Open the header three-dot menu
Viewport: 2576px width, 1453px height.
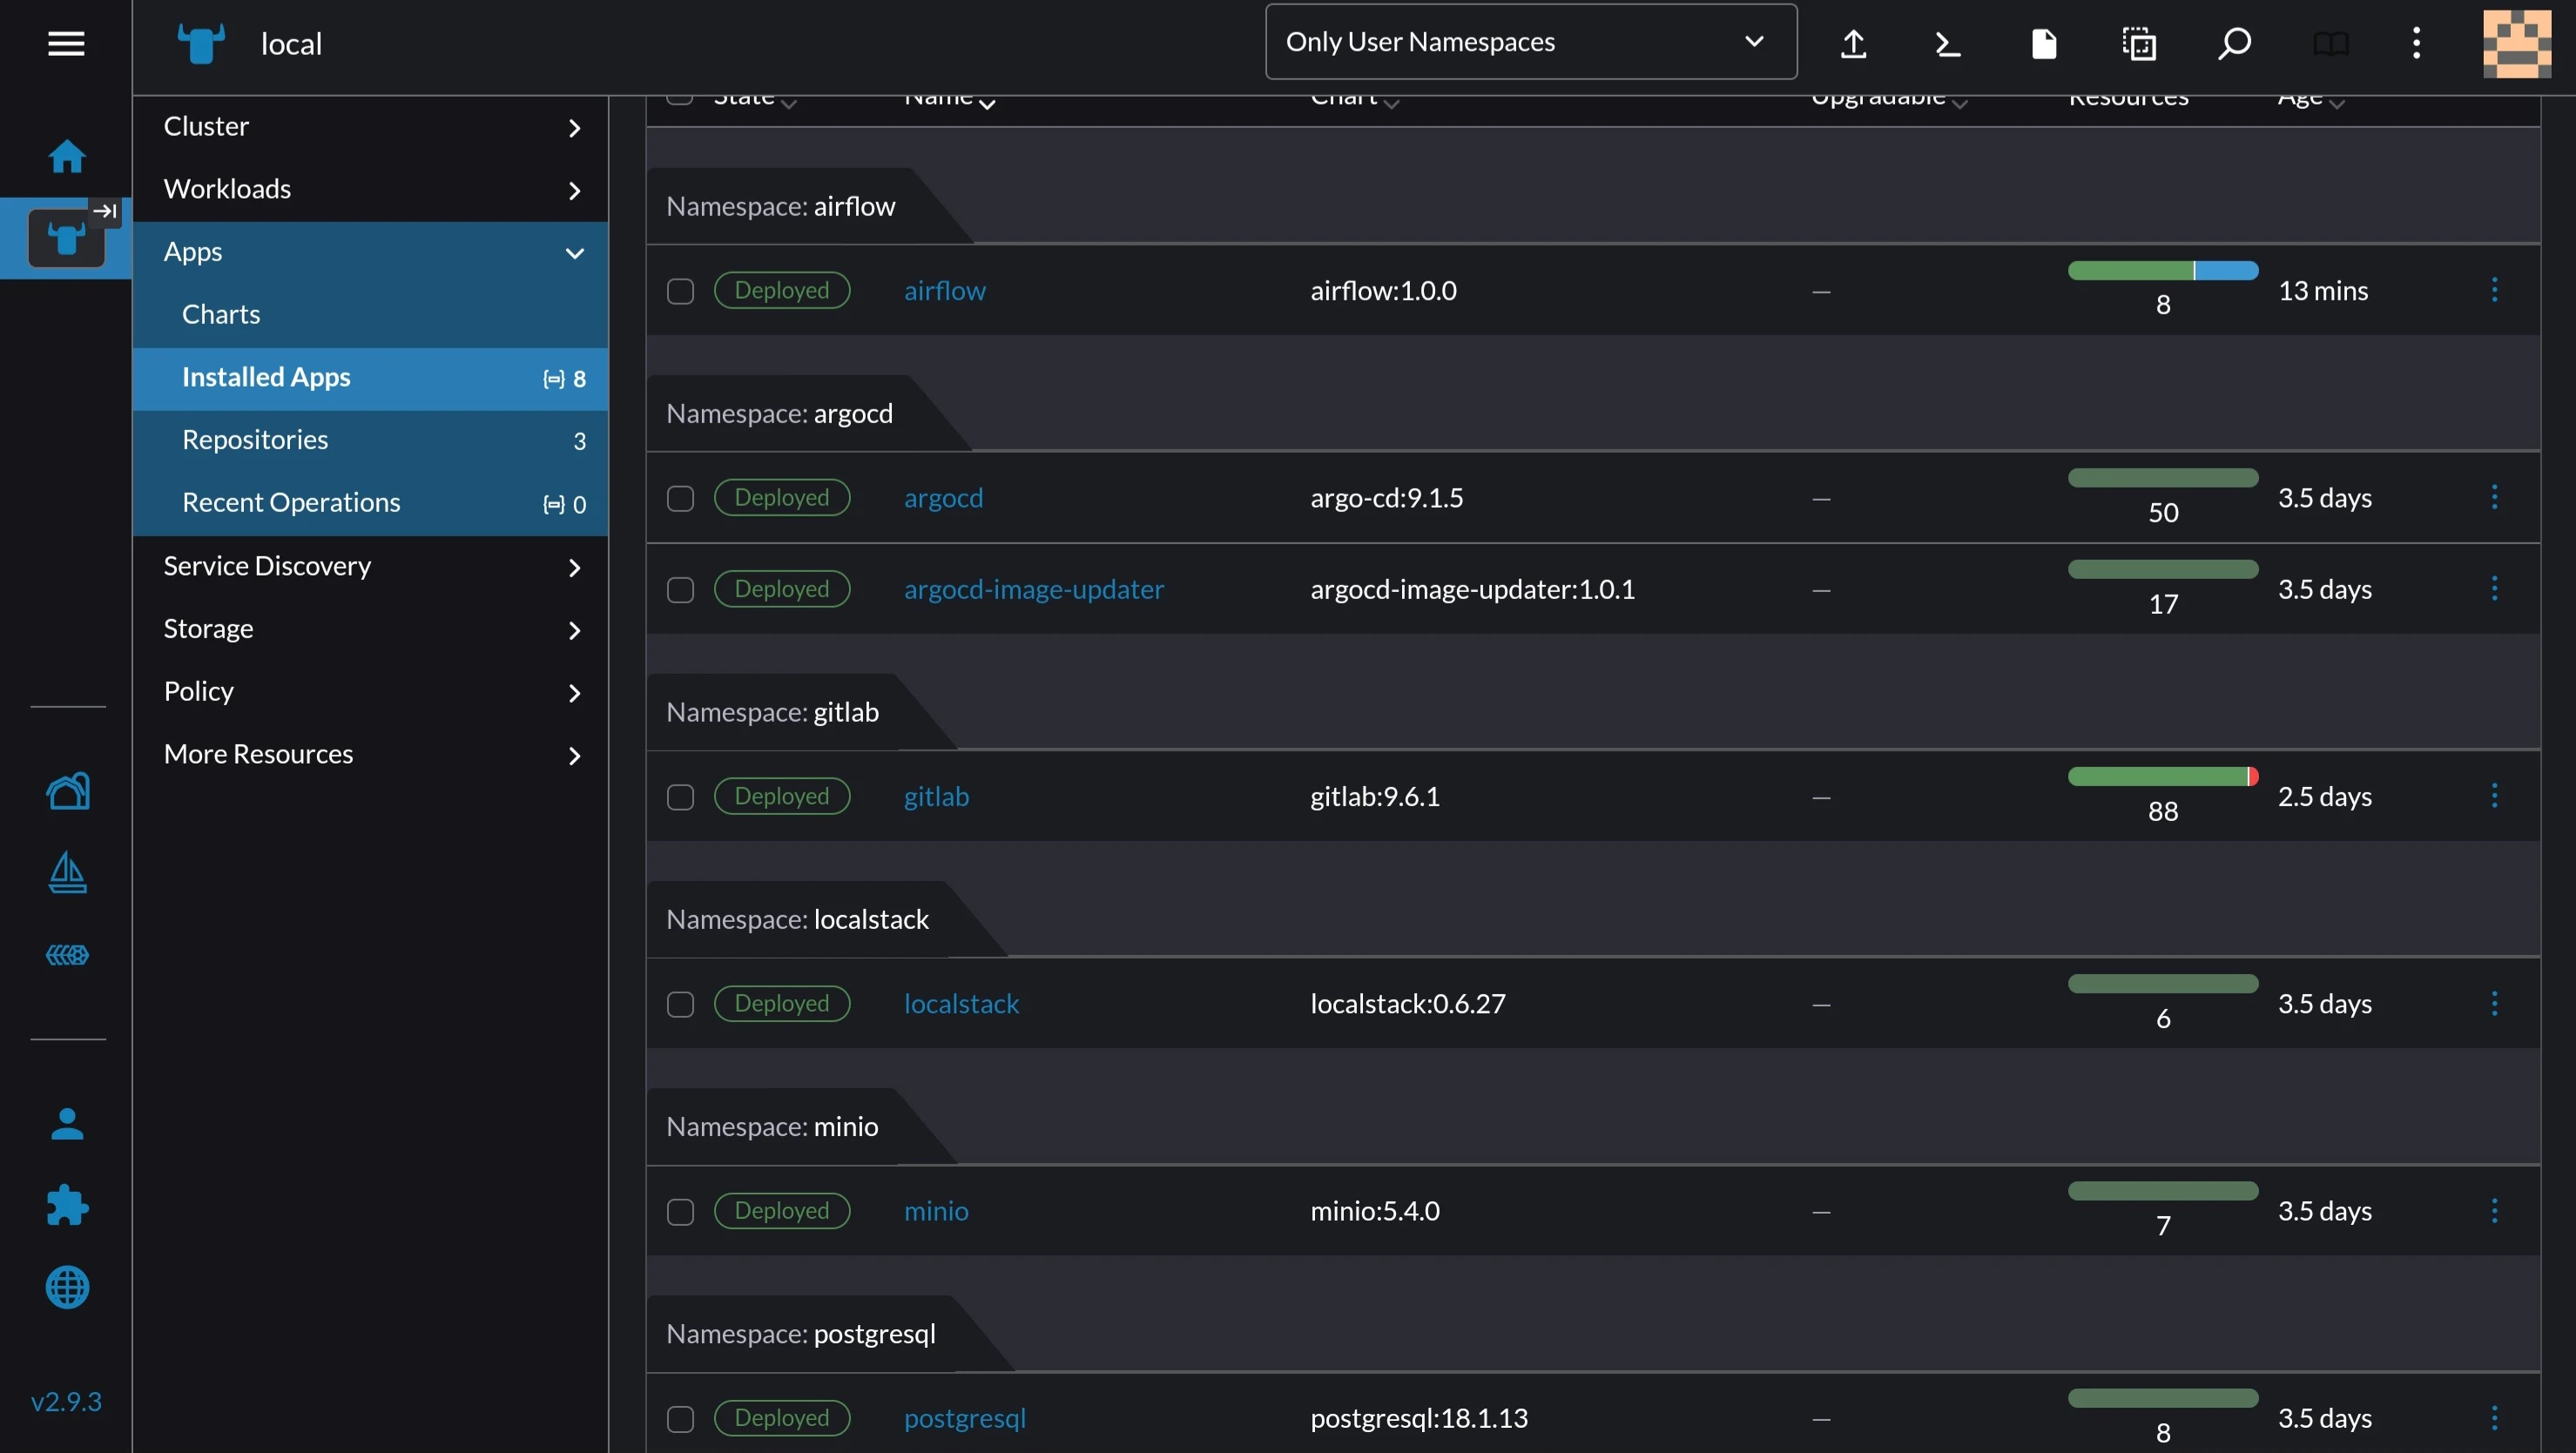[2416, 43]
